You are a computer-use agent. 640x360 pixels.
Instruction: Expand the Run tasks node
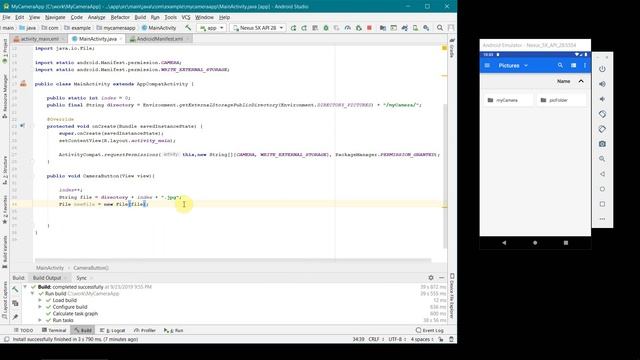(40, 320)
